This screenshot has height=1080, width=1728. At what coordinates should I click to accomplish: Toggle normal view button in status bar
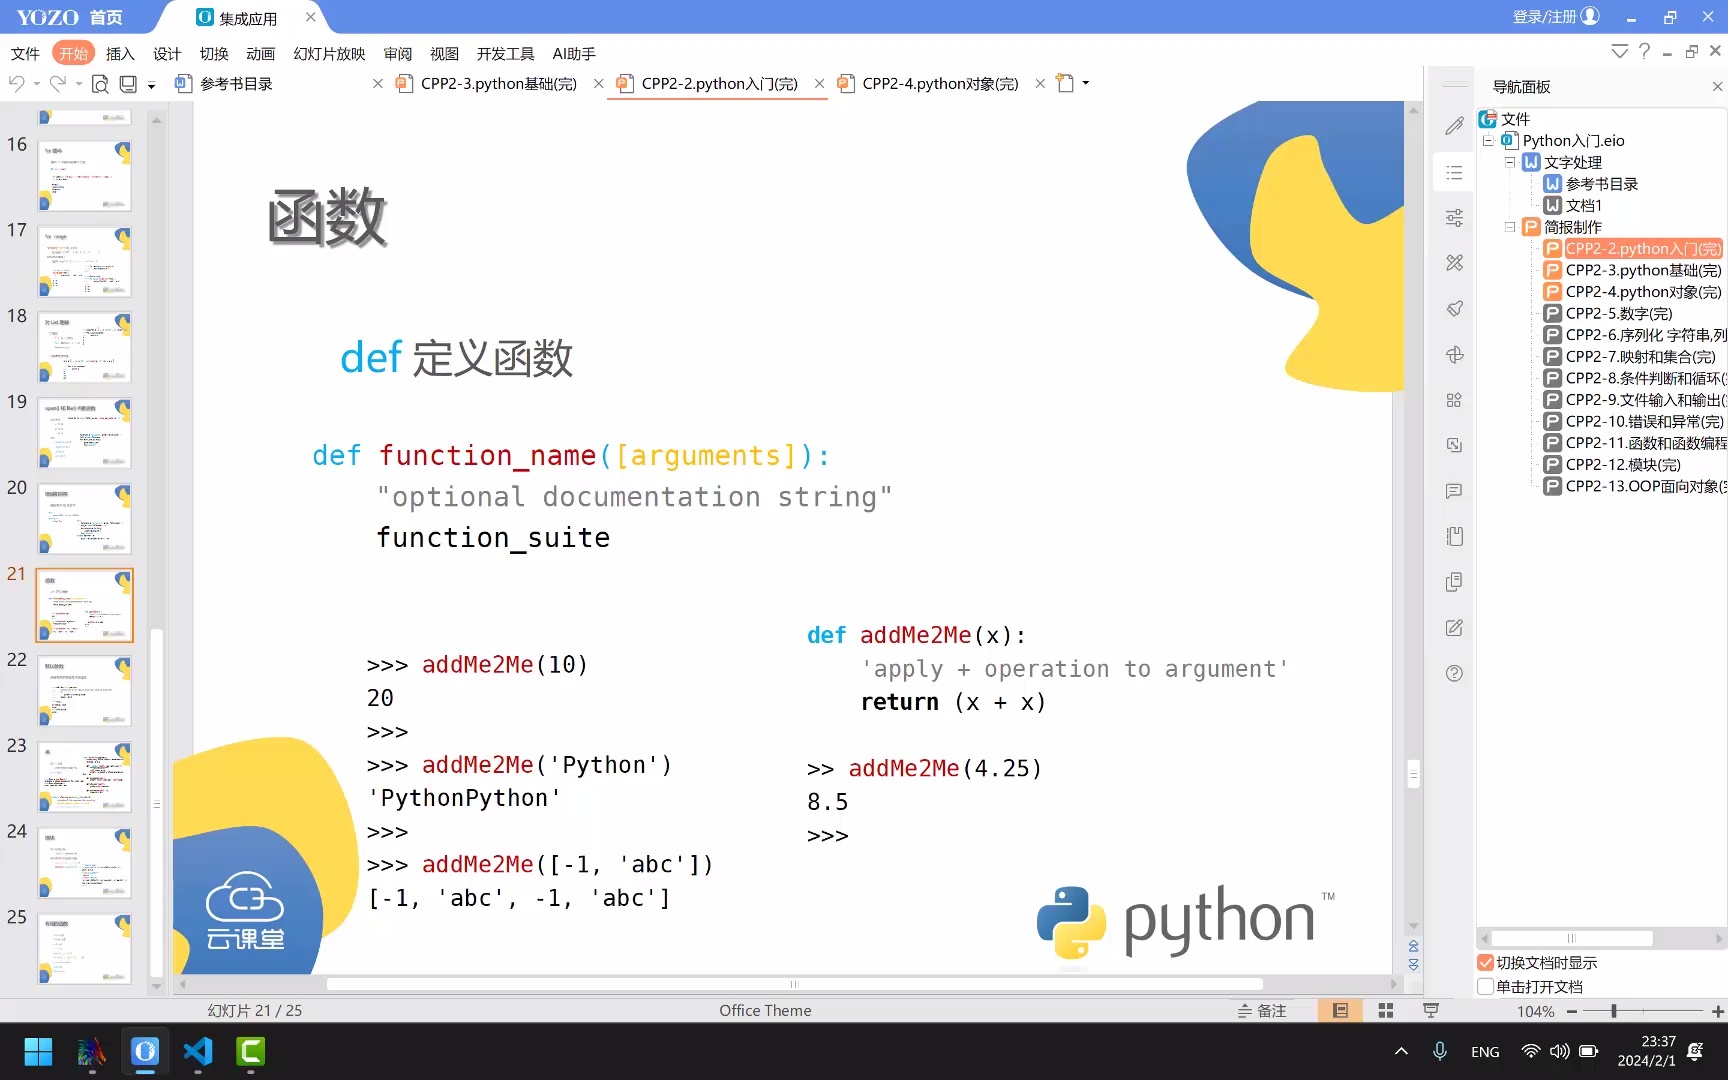tap(1340, 1011)
